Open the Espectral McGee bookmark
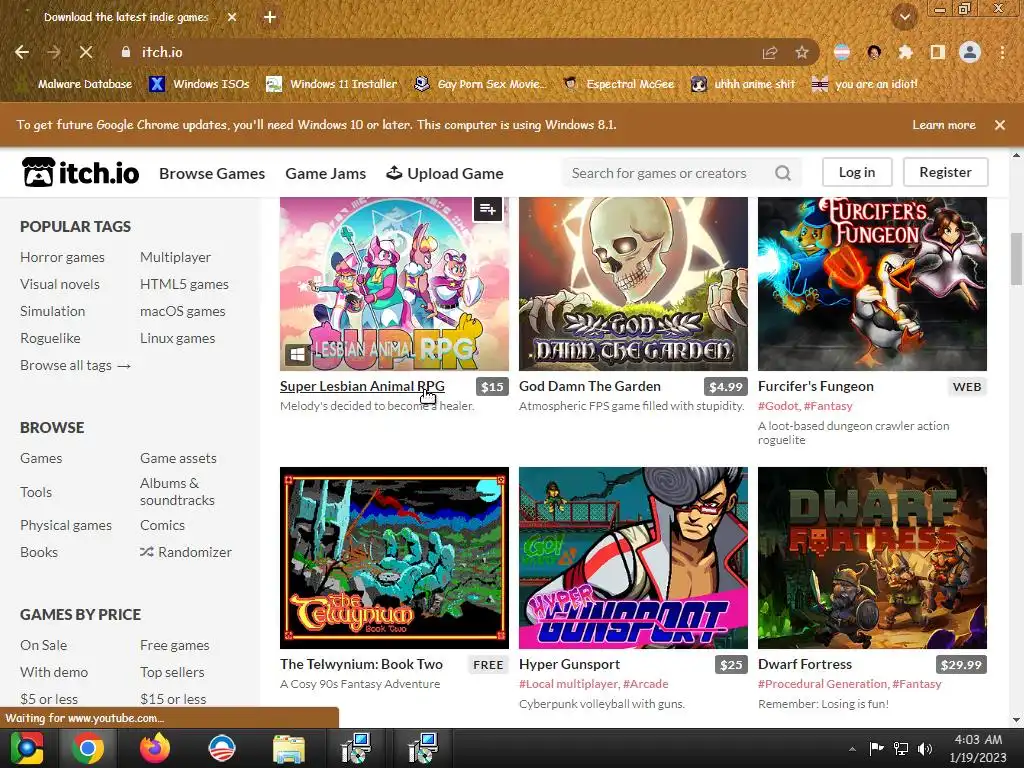This screenshot has width=1024, height=768. coord(618,84)
